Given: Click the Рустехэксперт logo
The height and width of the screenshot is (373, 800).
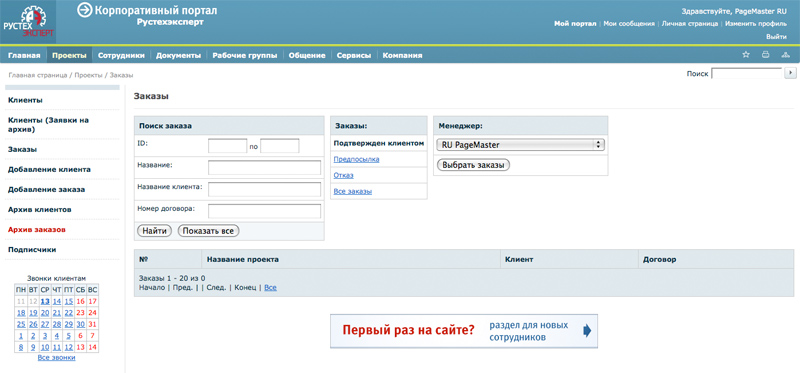Looking at the screenshot, I should [x=28, y=22].
